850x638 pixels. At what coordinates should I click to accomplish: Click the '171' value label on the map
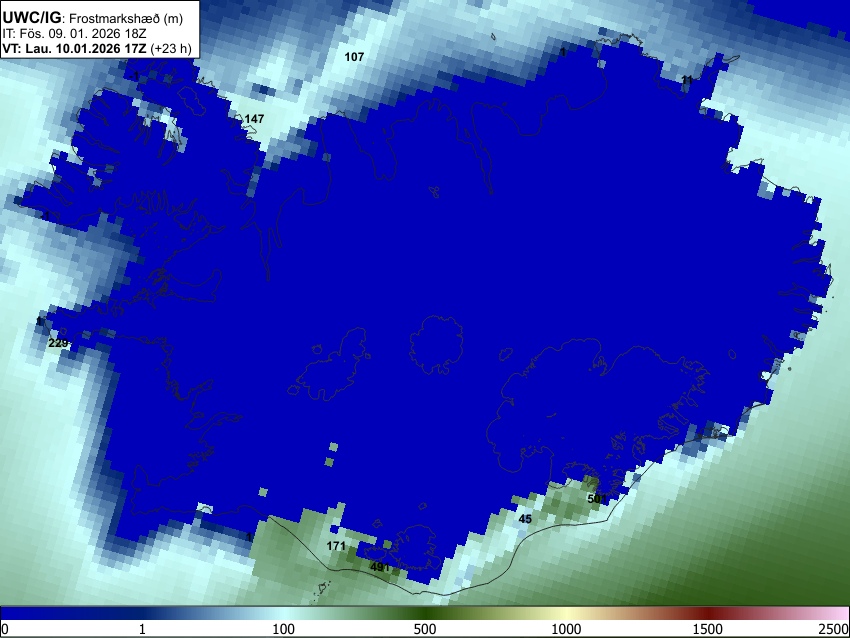336,546
